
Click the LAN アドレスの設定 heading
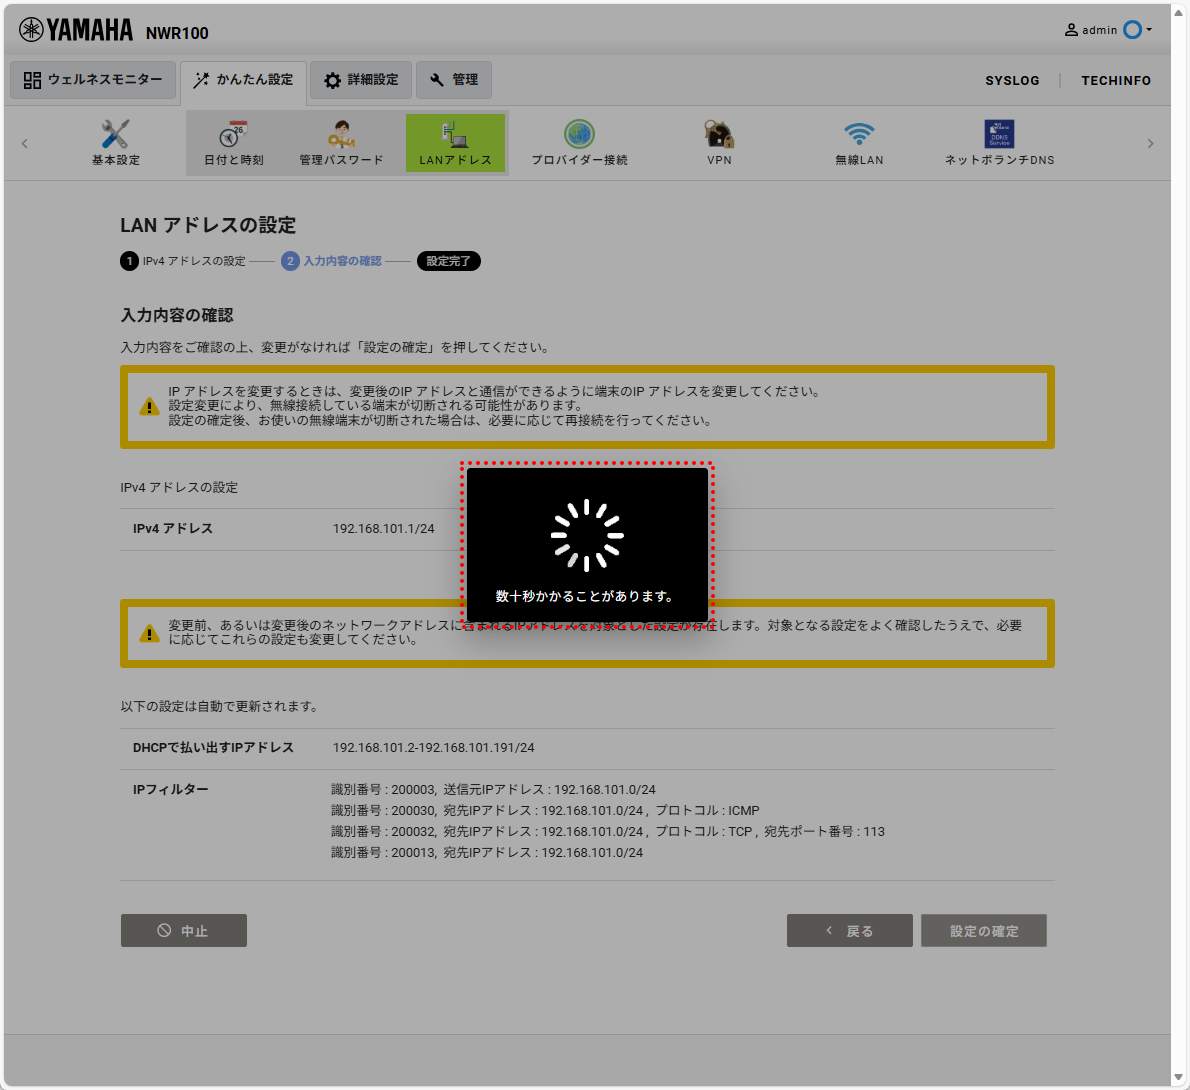208,225
